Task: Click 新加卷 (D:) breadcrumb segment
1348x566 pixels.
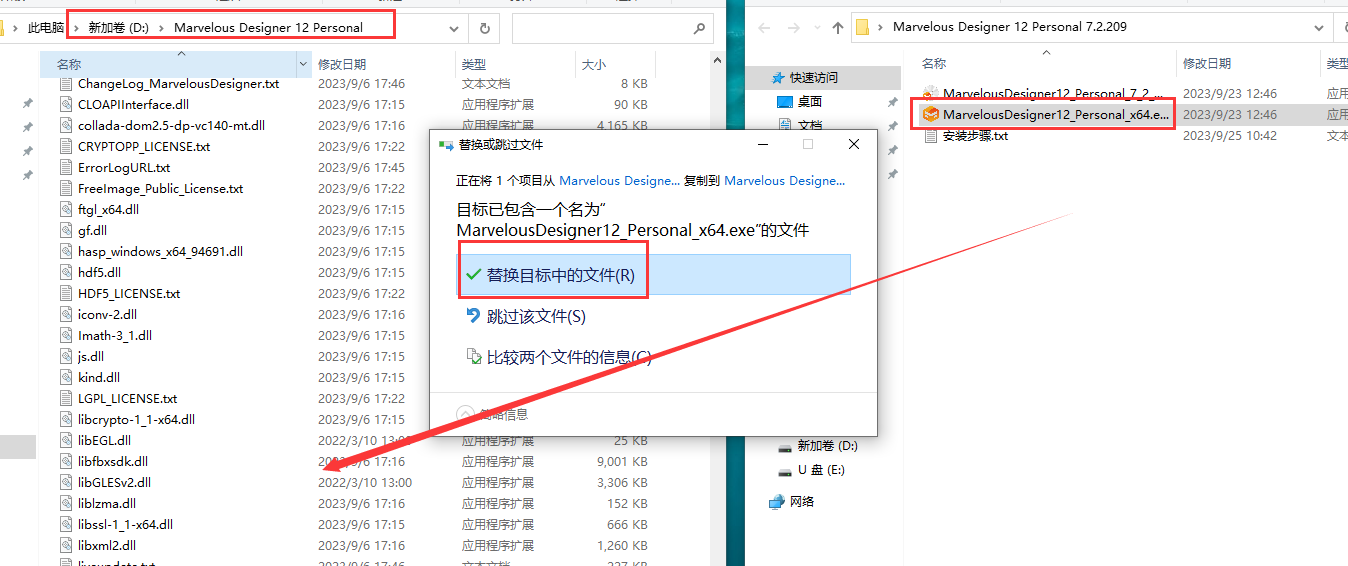Action: 118,28
